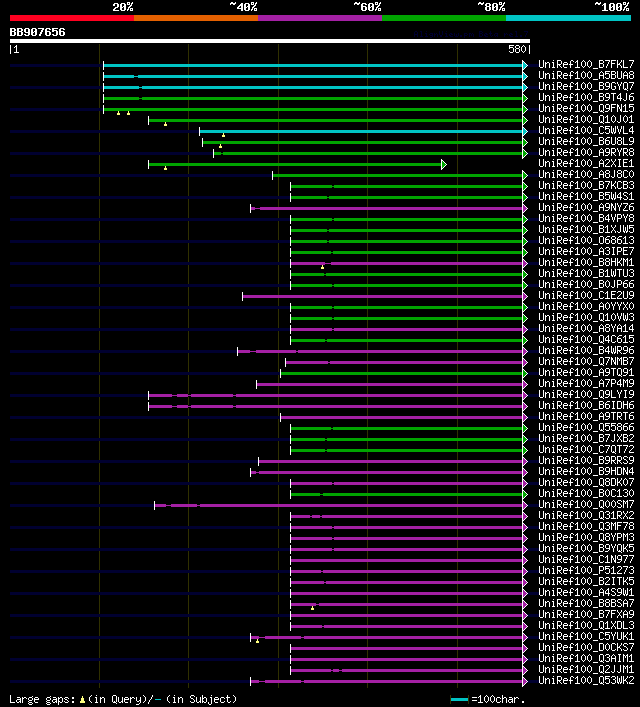Click the UniRef100_A9NYZ6 label
Screen dimensions: 640x707
(x=586, y=207)
